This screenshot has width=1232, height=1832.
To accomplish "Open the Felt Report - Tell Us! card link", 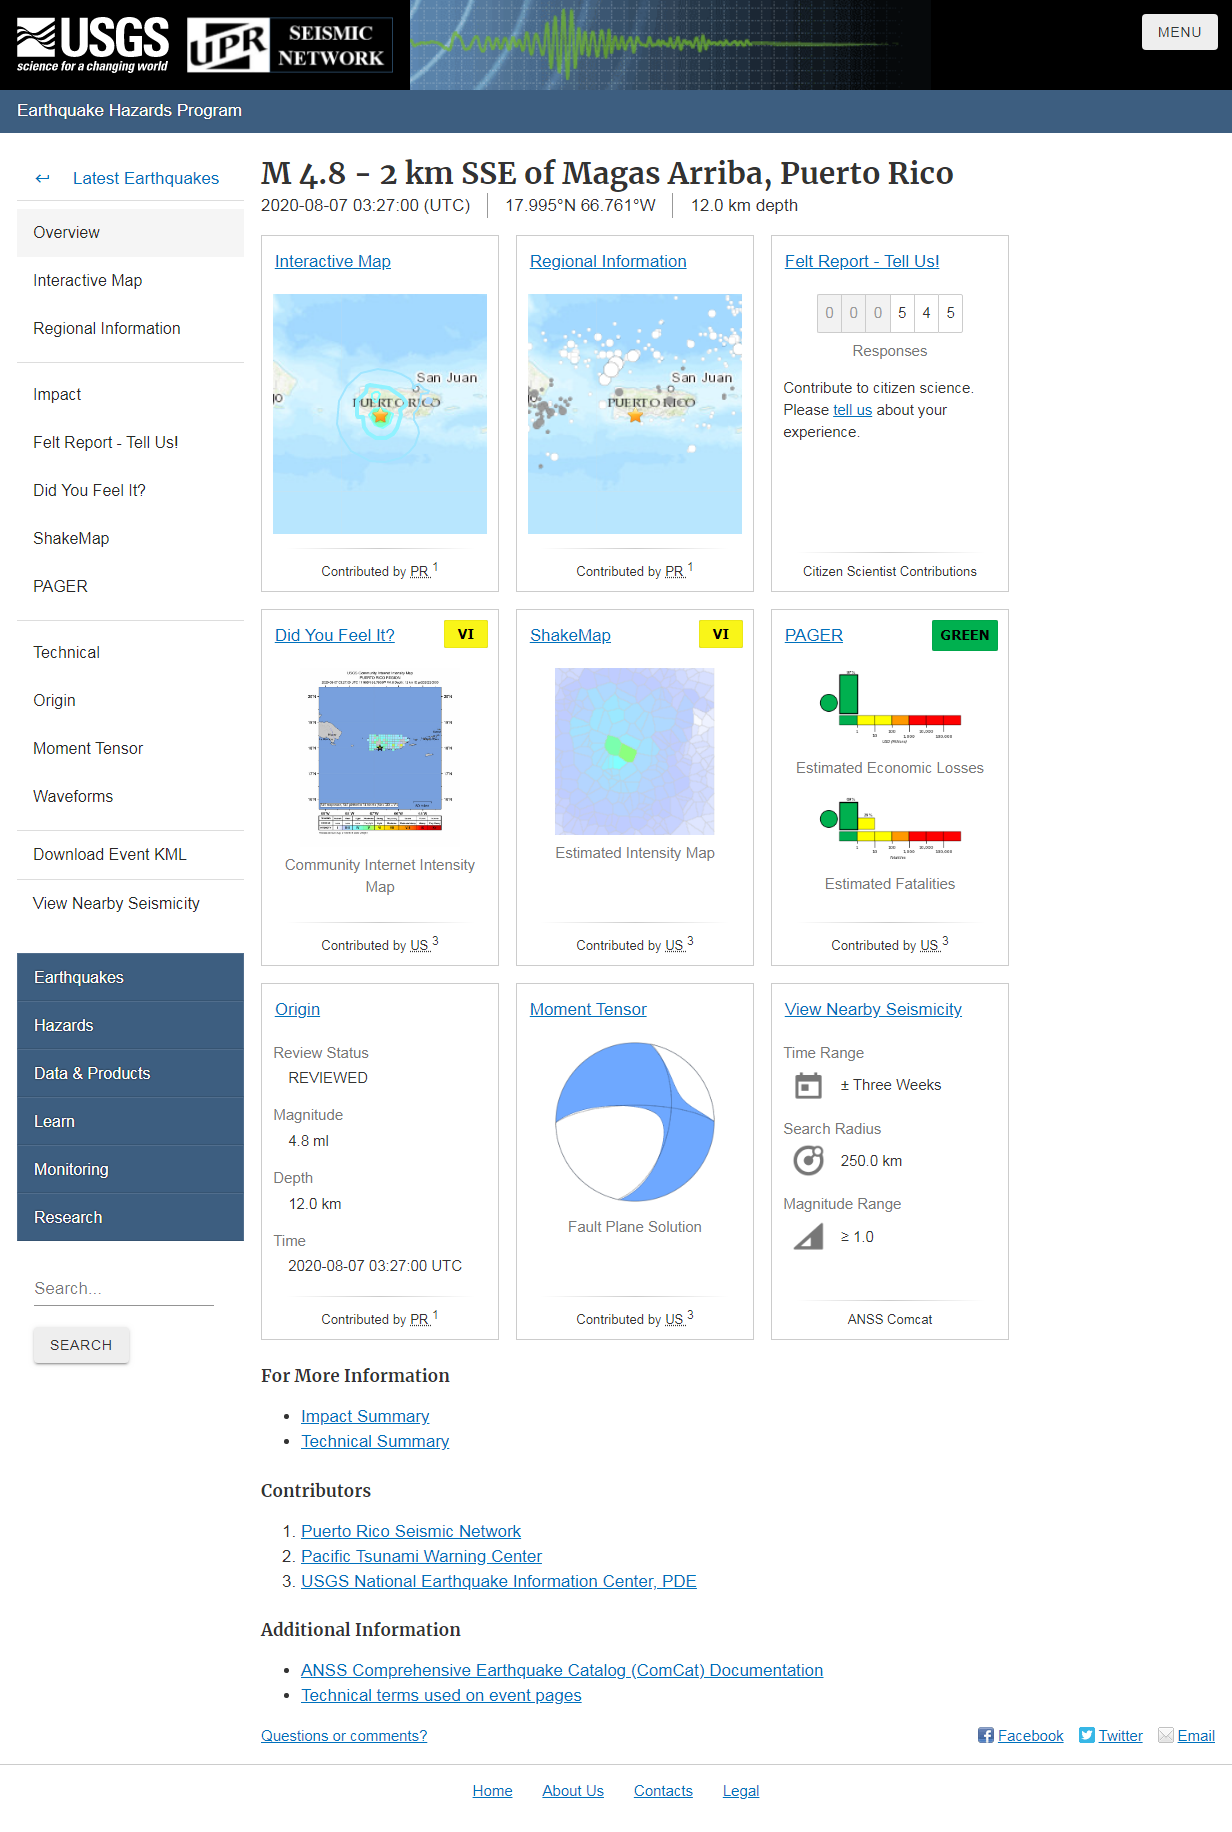I will tap(862, 261).
